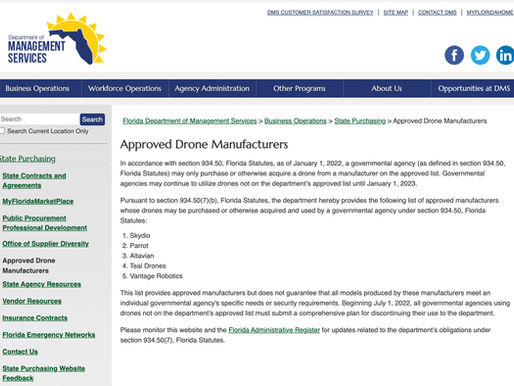
Task: Open State Agency Resources sidebar link
Action: point(42,284)
